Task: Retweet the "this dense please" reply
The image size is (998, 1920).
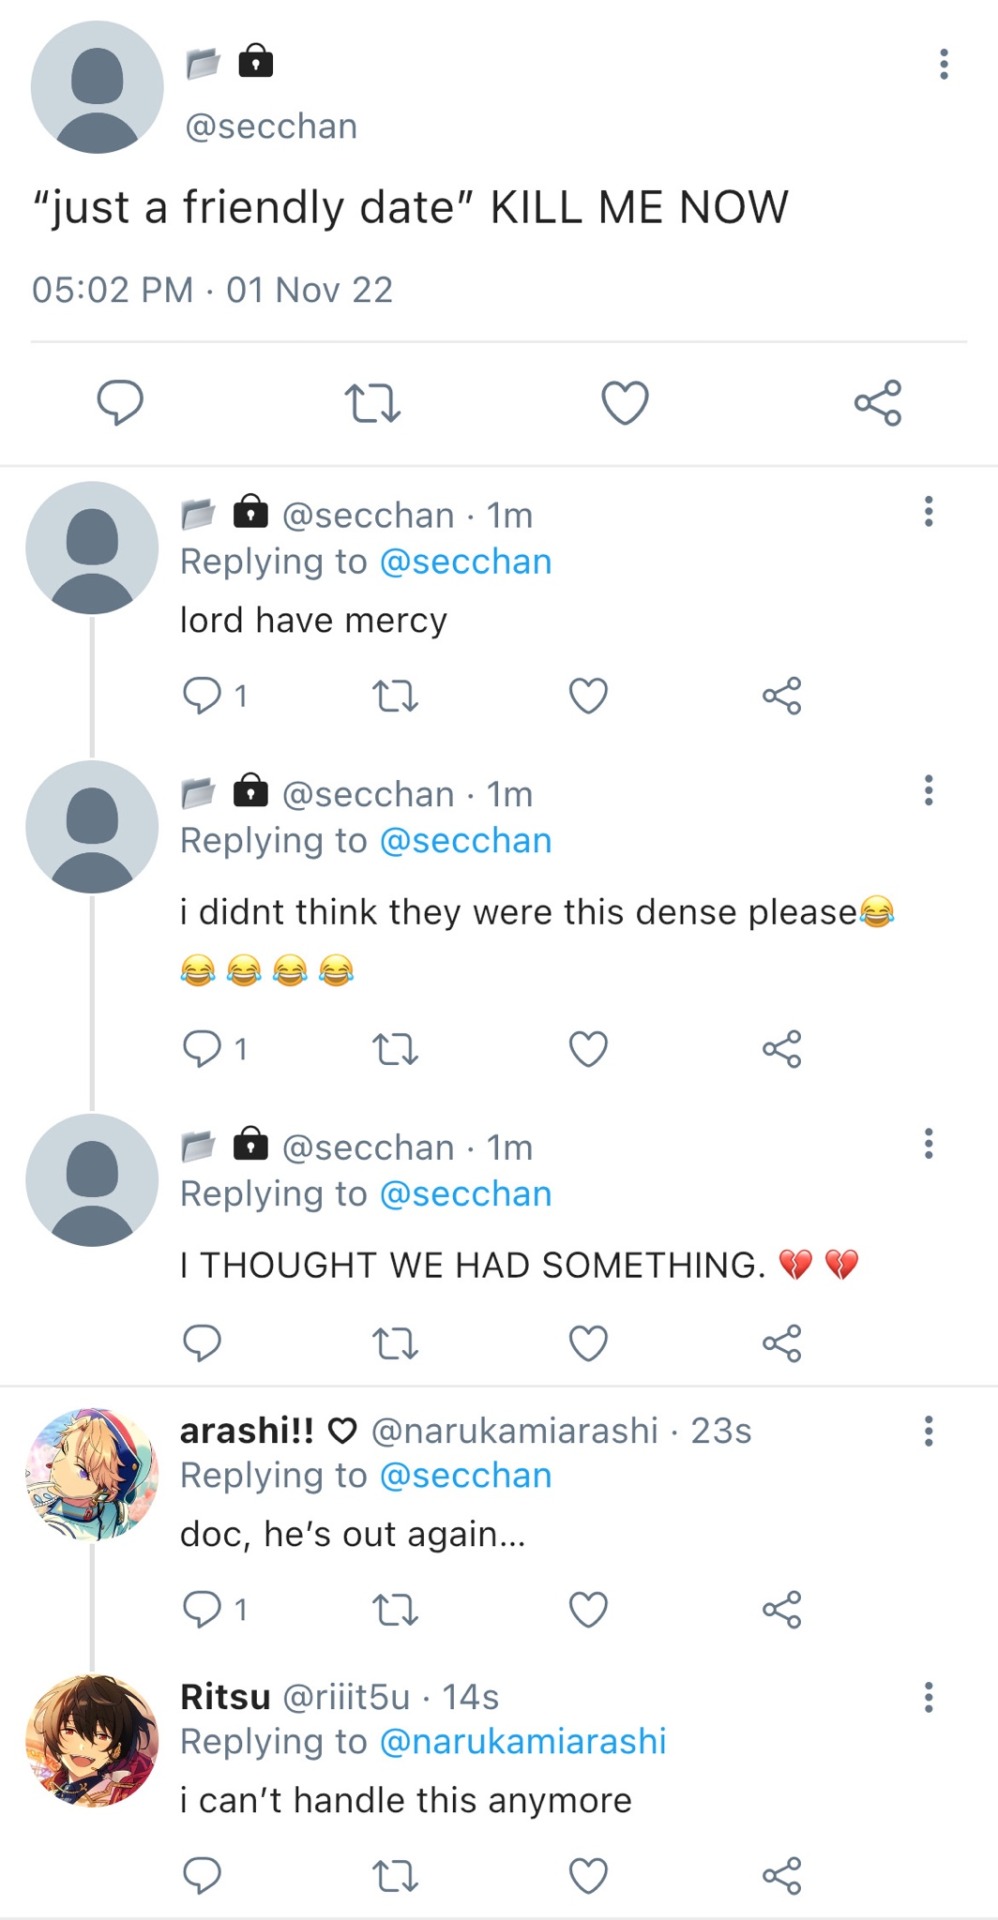Action: coord(395,1050)
